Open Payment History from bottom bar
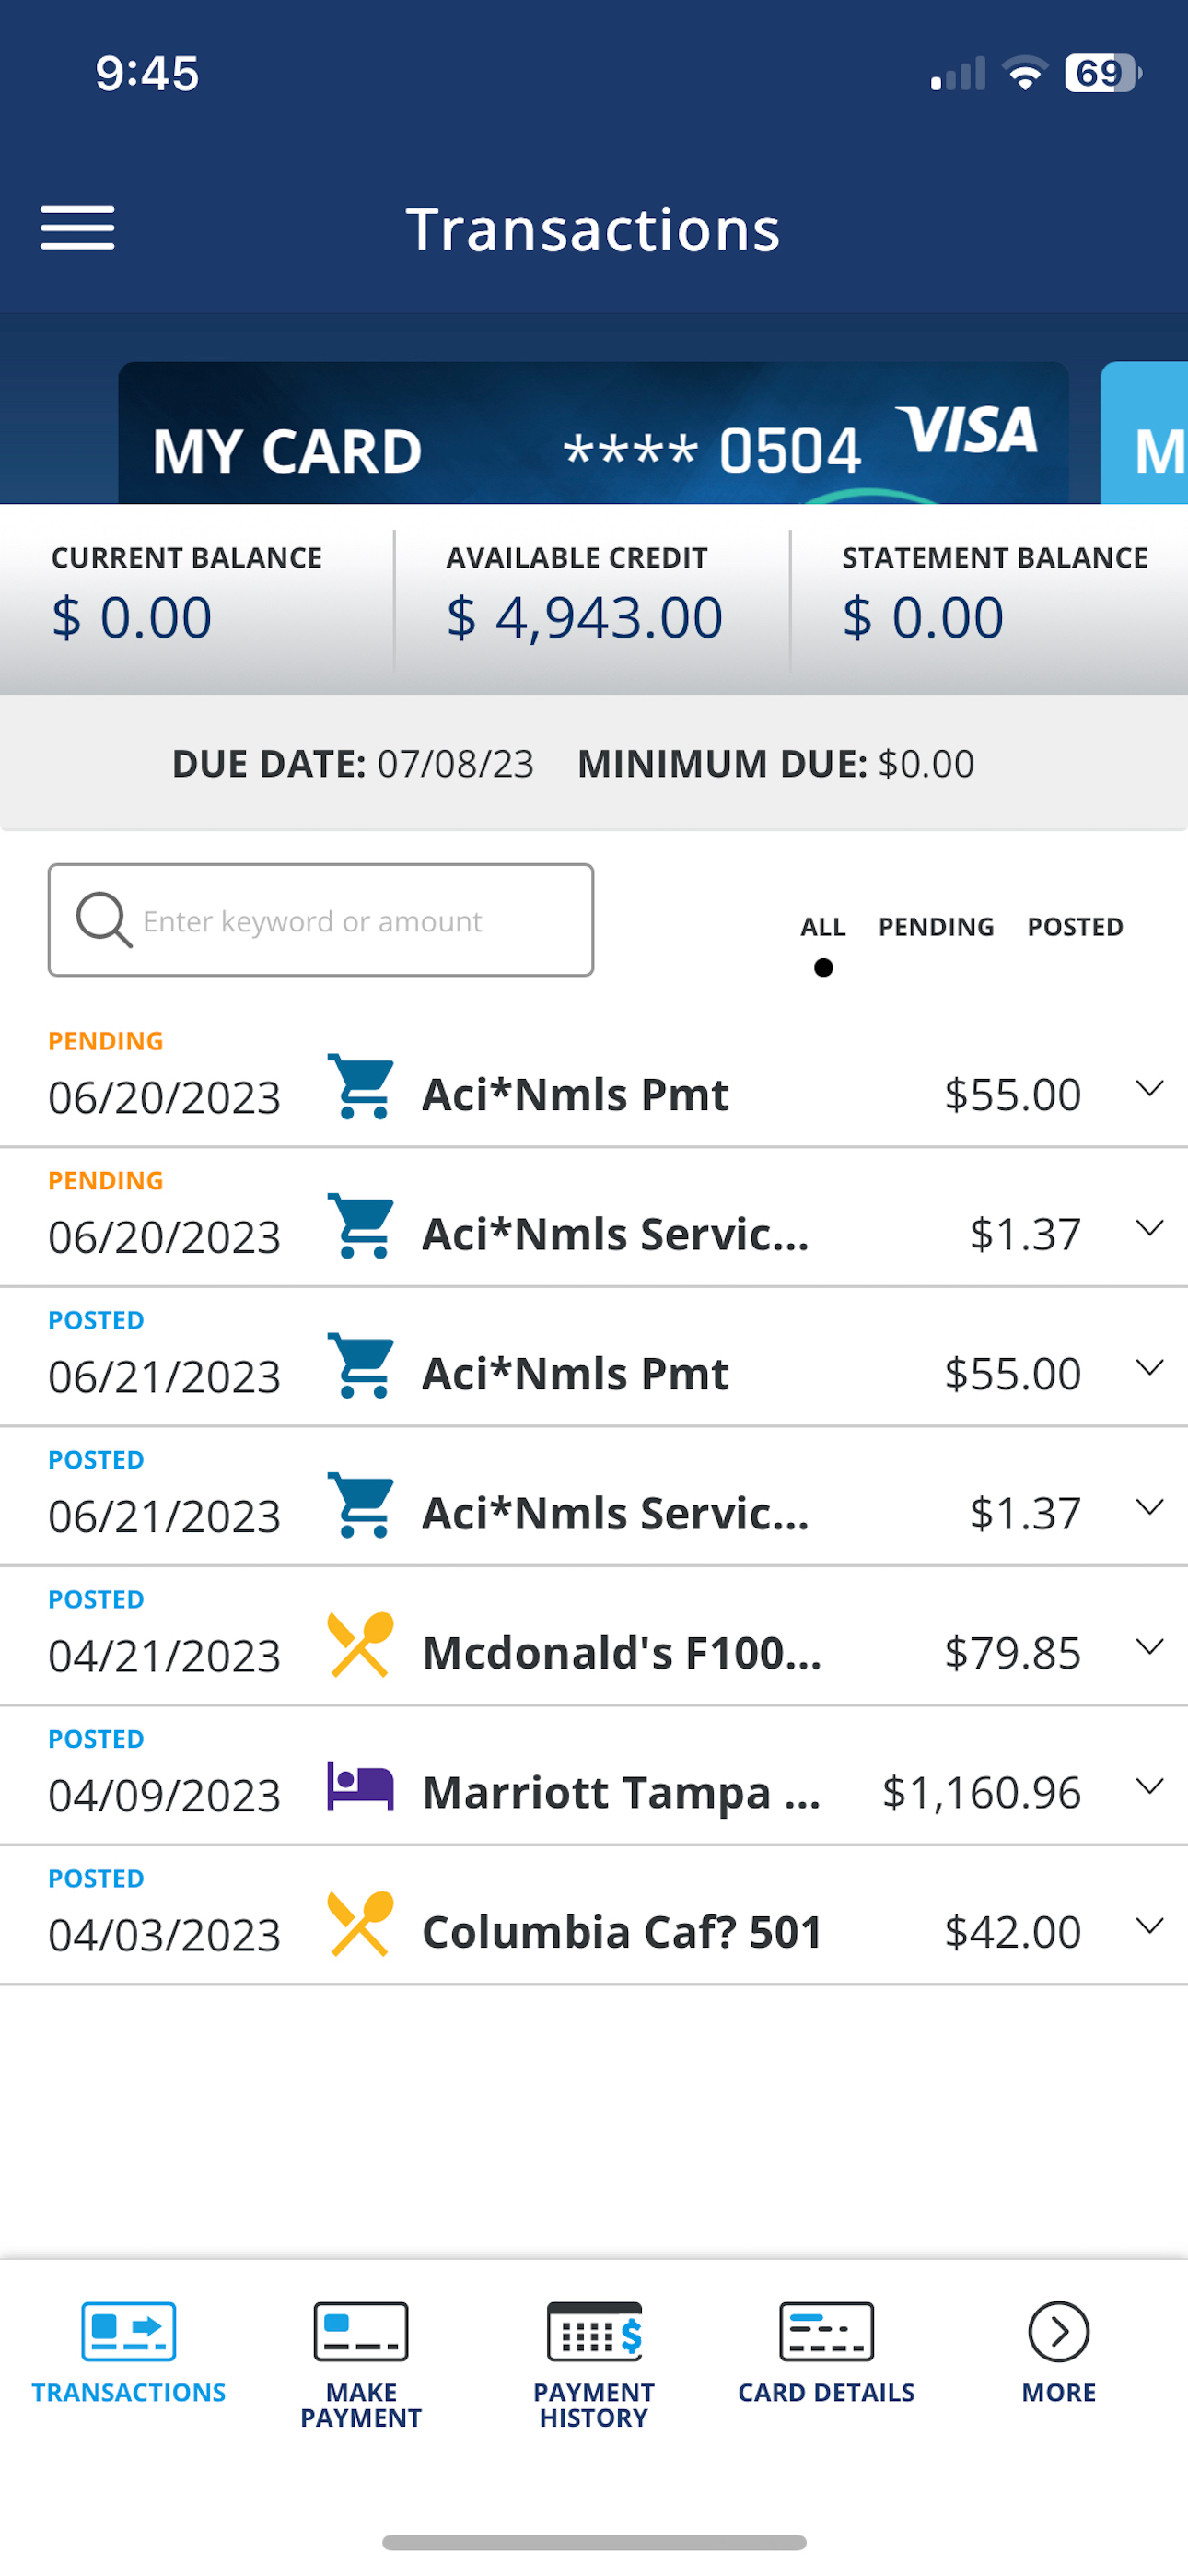The height and width of the screenshot is (2576, 1188). pyautogui.click(x=594, y=2331)
